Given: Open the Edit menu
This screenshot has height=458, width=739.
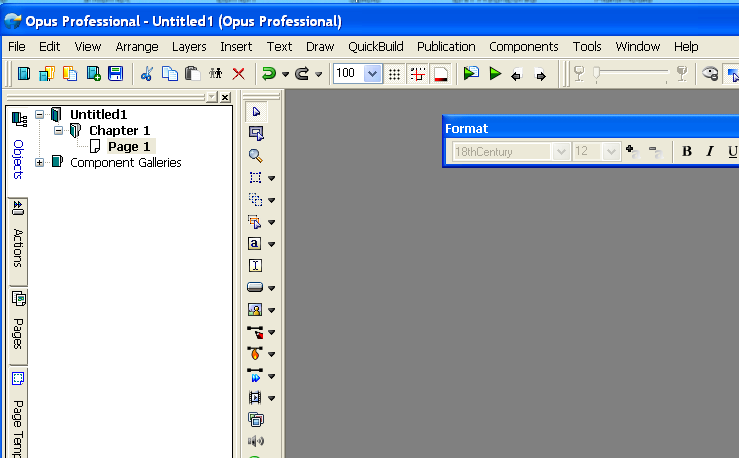Looking at the screenshot, I should [x=49, y=47].
